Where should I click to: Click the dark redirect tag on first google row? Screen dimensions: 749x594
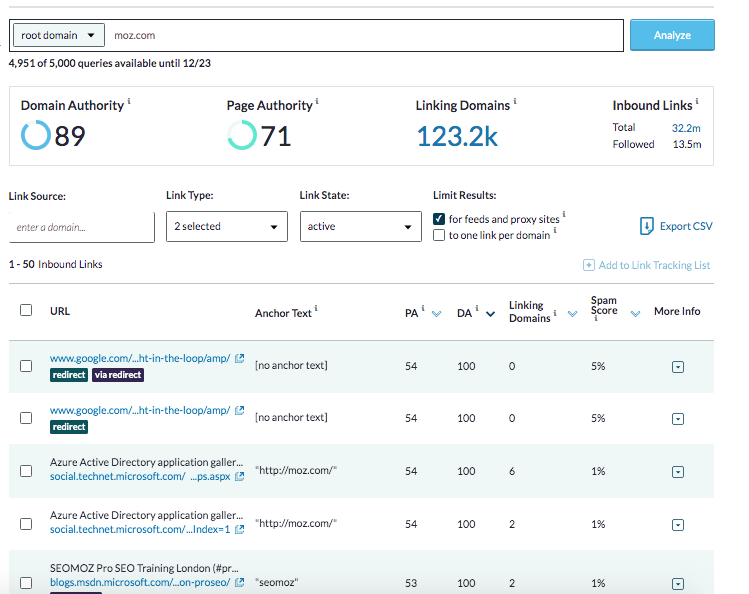[x=69, y=375]
